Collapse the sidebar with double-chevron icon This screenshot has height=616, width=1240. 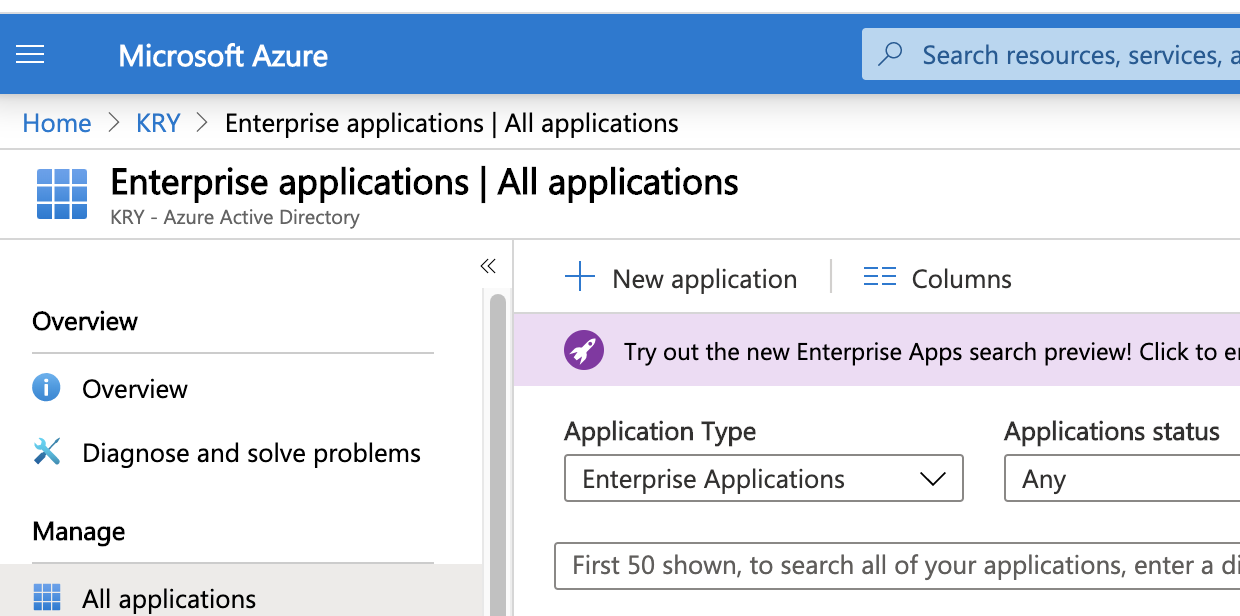tap(488, 266)
